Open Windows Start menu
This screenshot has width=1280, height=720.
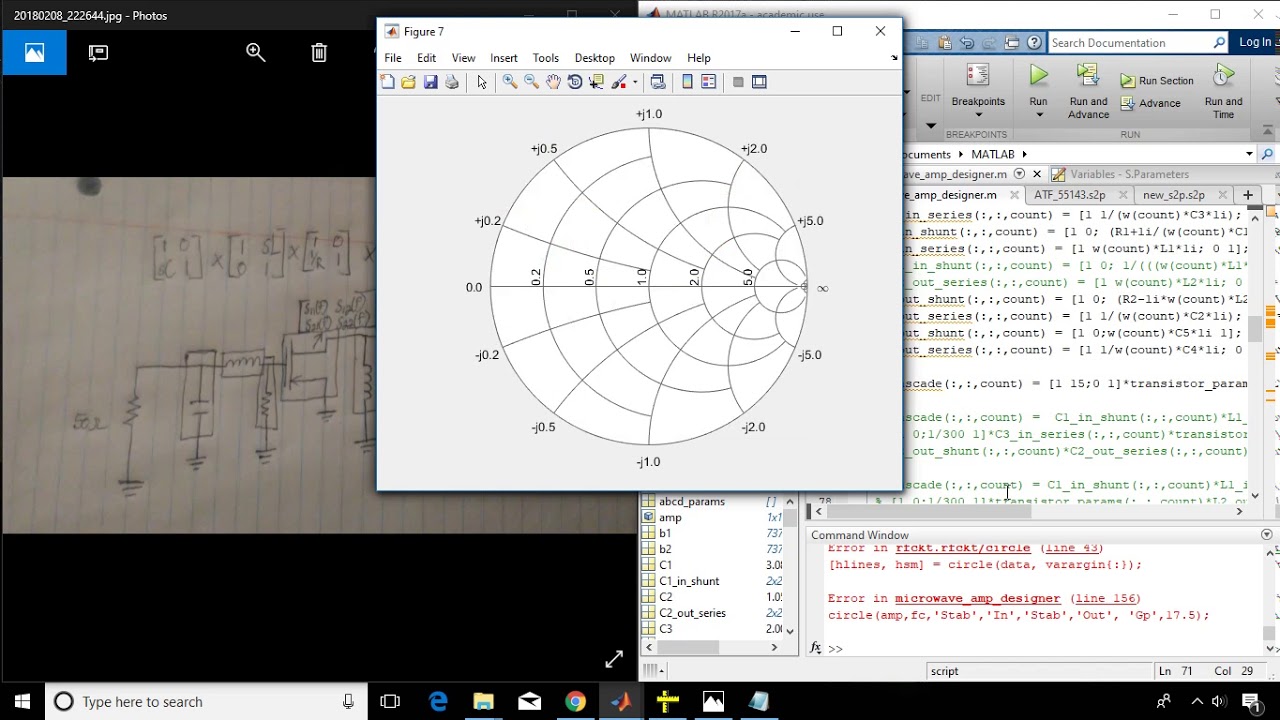point(23,702)
